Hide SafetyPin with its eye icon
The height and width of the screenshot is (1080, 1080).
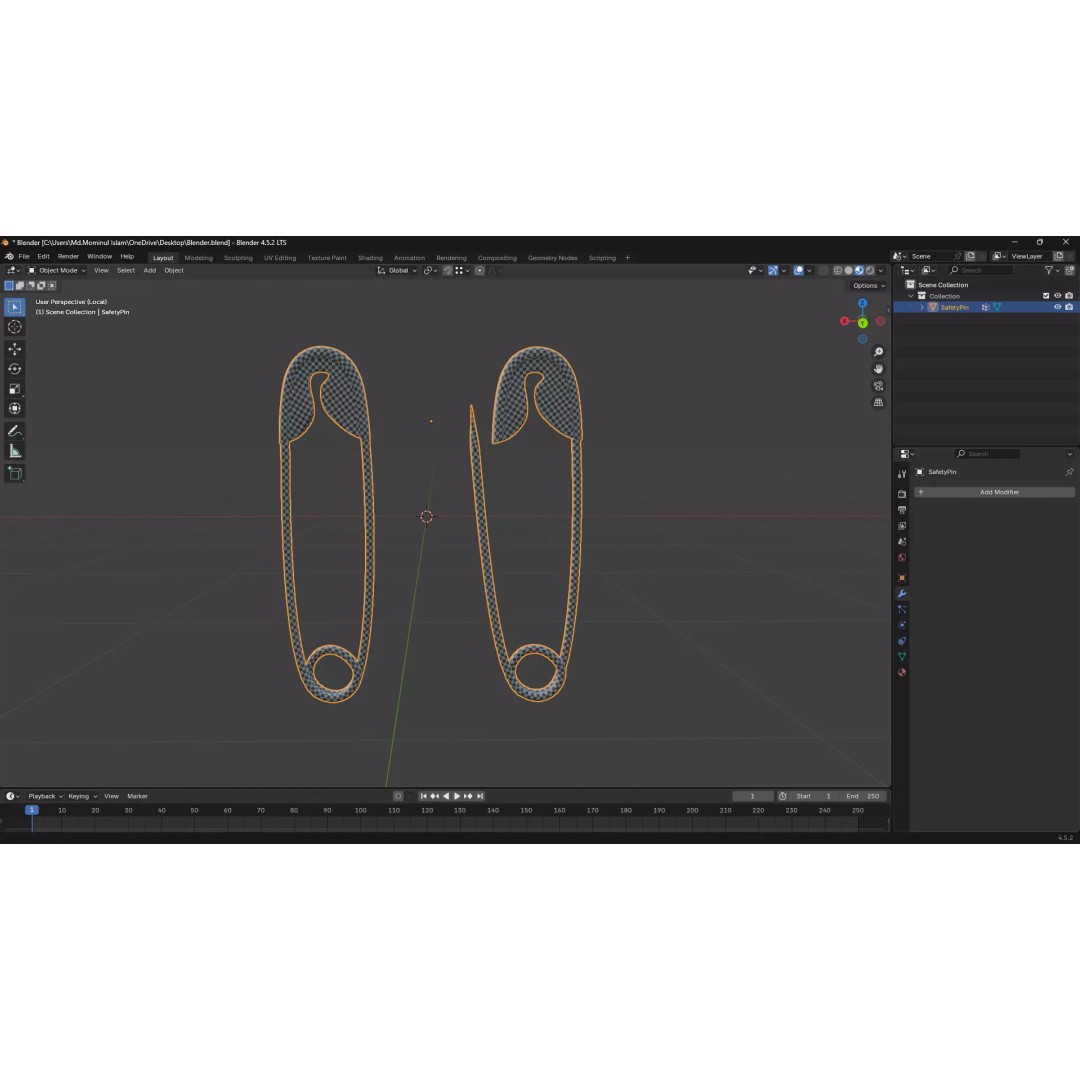(1057, 307)
